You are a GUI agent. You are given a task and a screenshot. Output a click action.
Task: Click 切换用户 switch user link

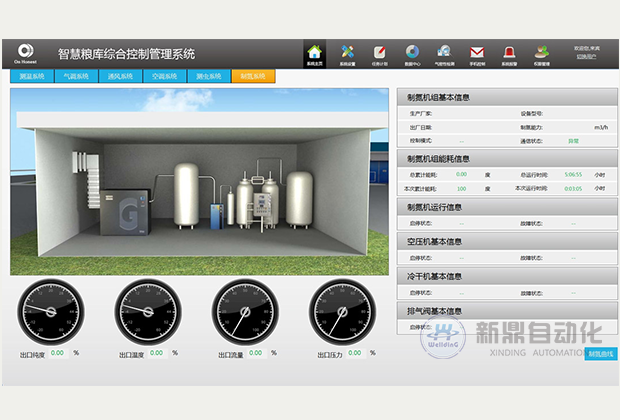pos(586,57)
